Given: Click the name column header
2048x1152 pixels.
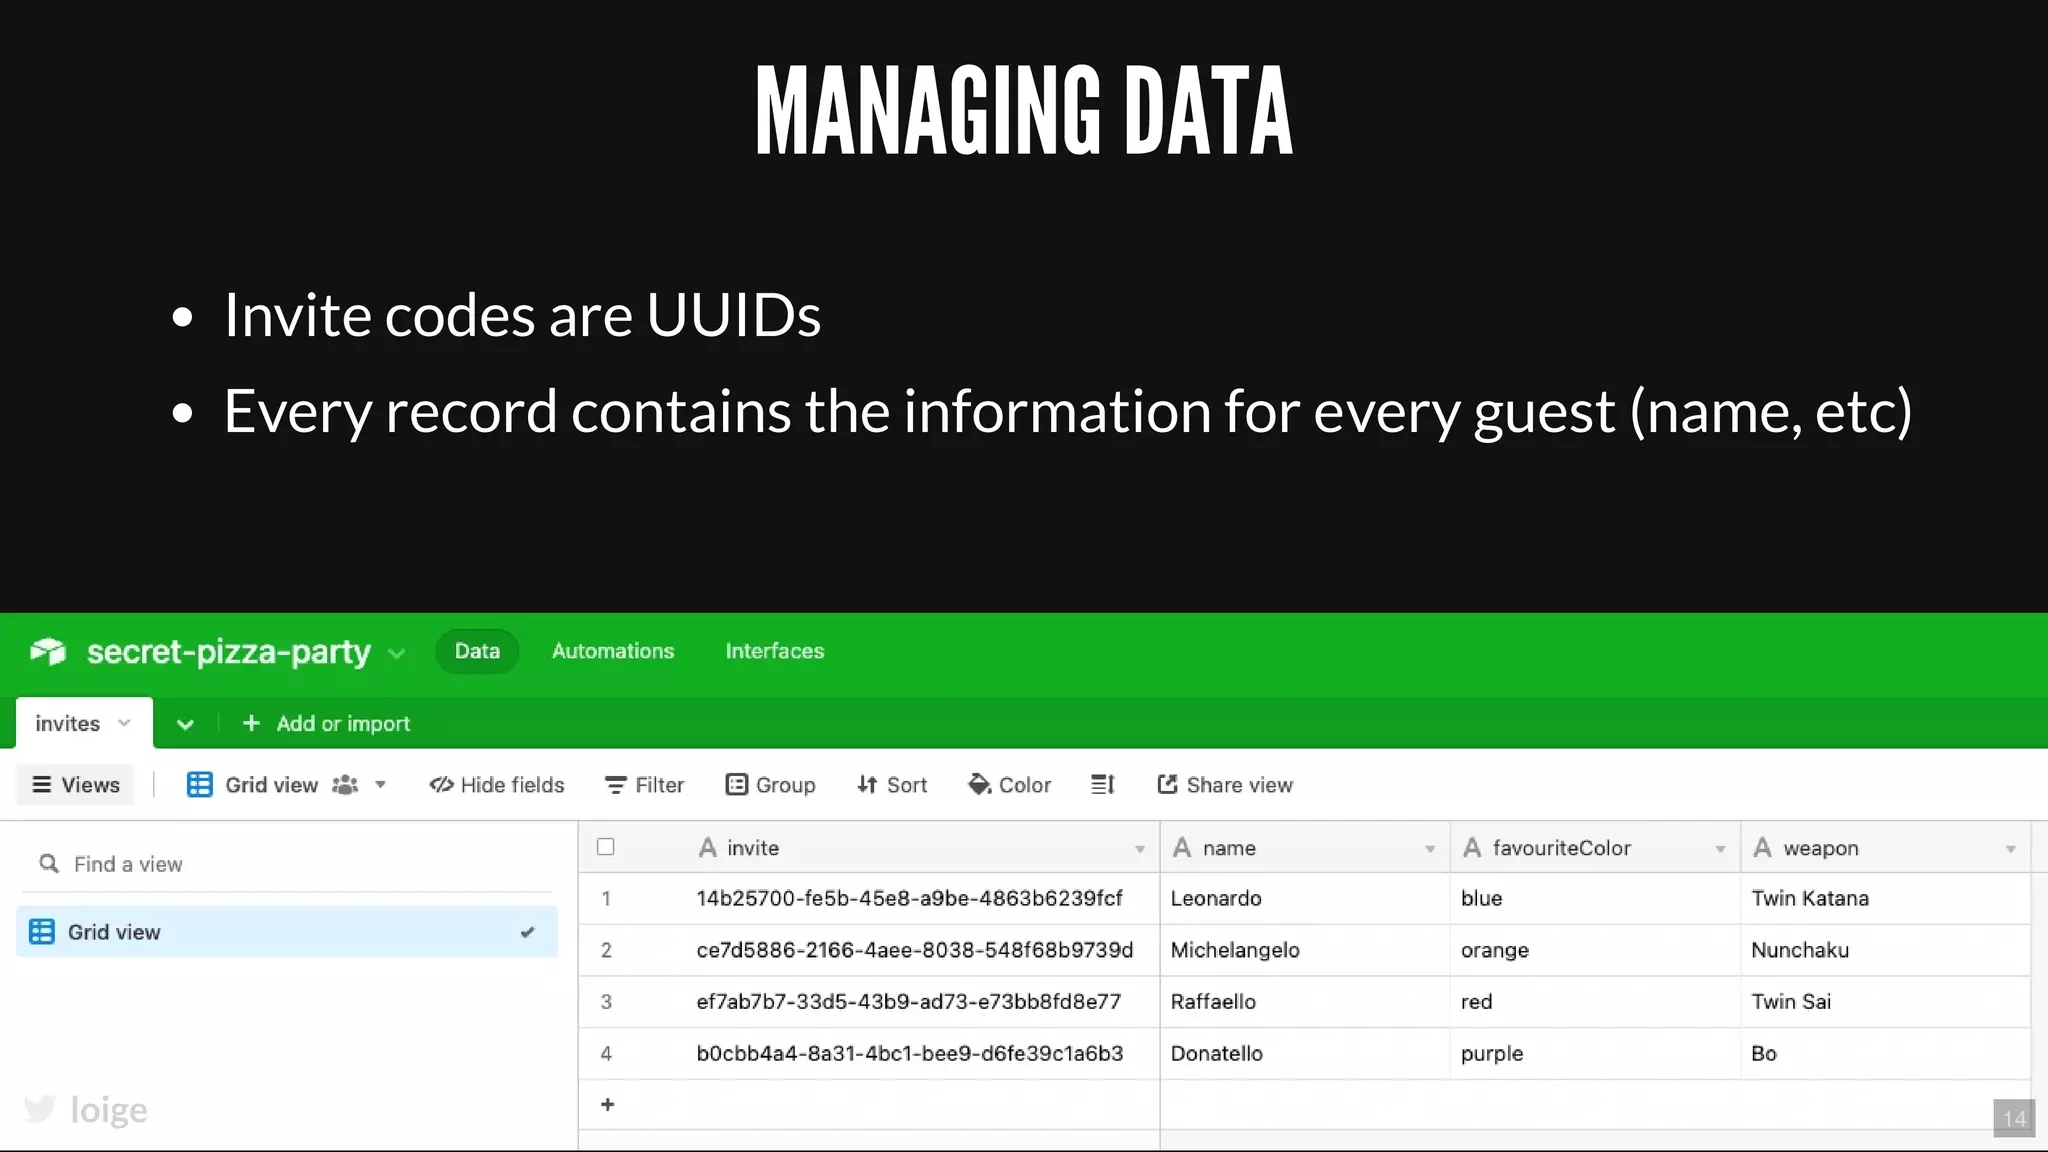Looking at the screenshot, I should tap(1305, 848).
